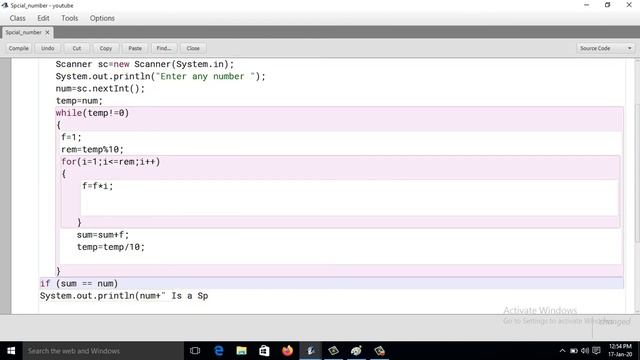The height and width of the screenshot is (360, 640).
Task: Show hidden system tray icons
Action: [562, 351]
